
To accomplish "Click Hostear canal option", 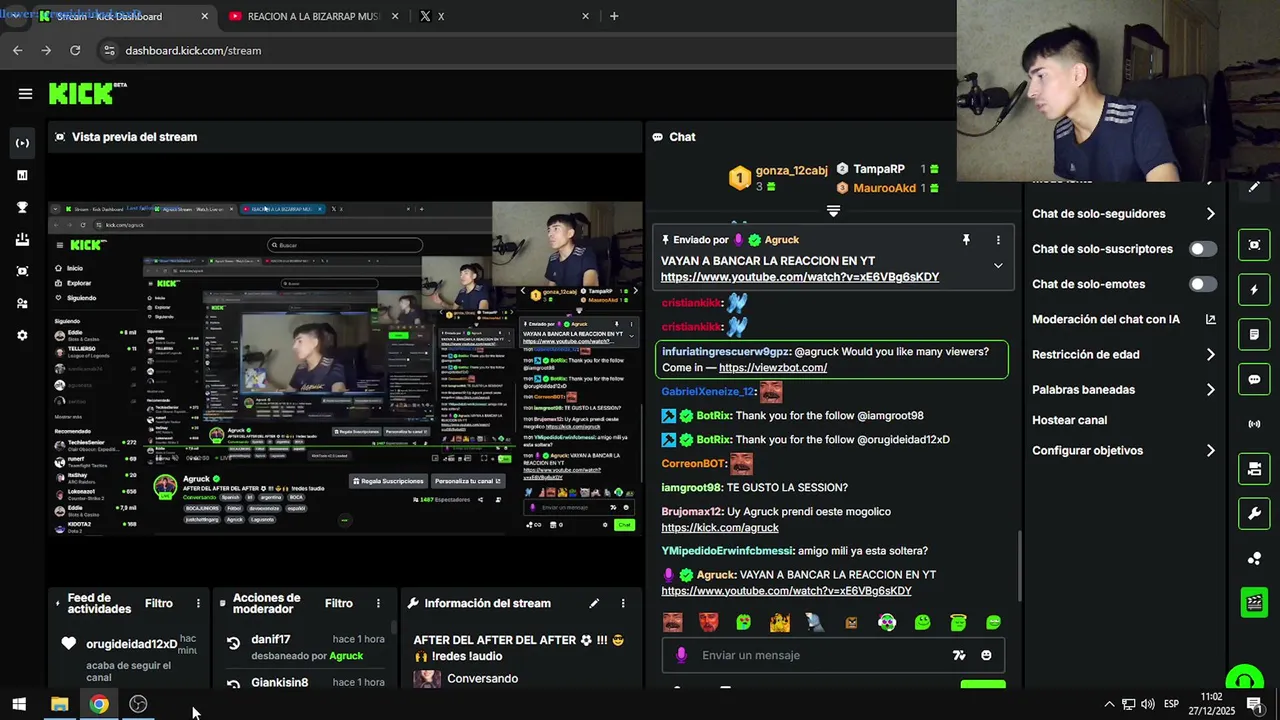I will (x=1069, y=420).
